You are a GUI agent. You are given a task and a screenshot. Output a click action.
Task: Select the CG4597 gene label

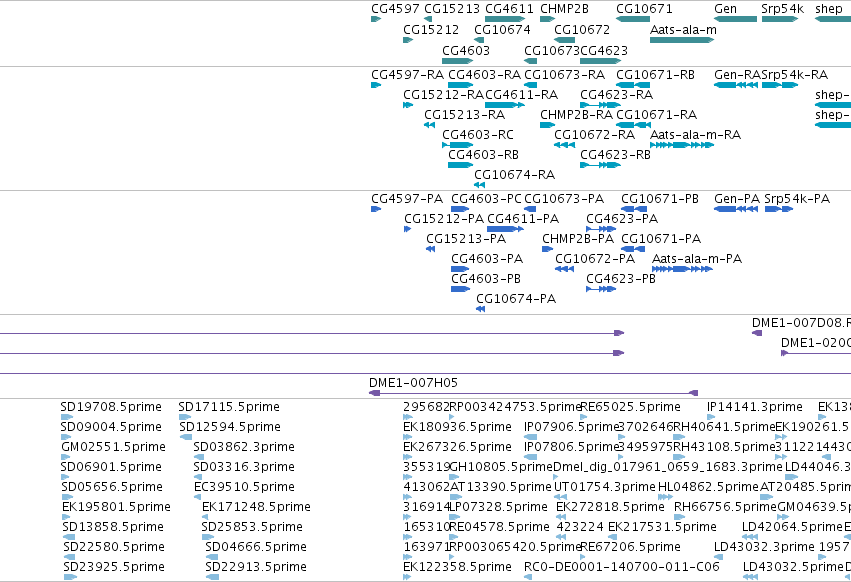coord(395,9)
